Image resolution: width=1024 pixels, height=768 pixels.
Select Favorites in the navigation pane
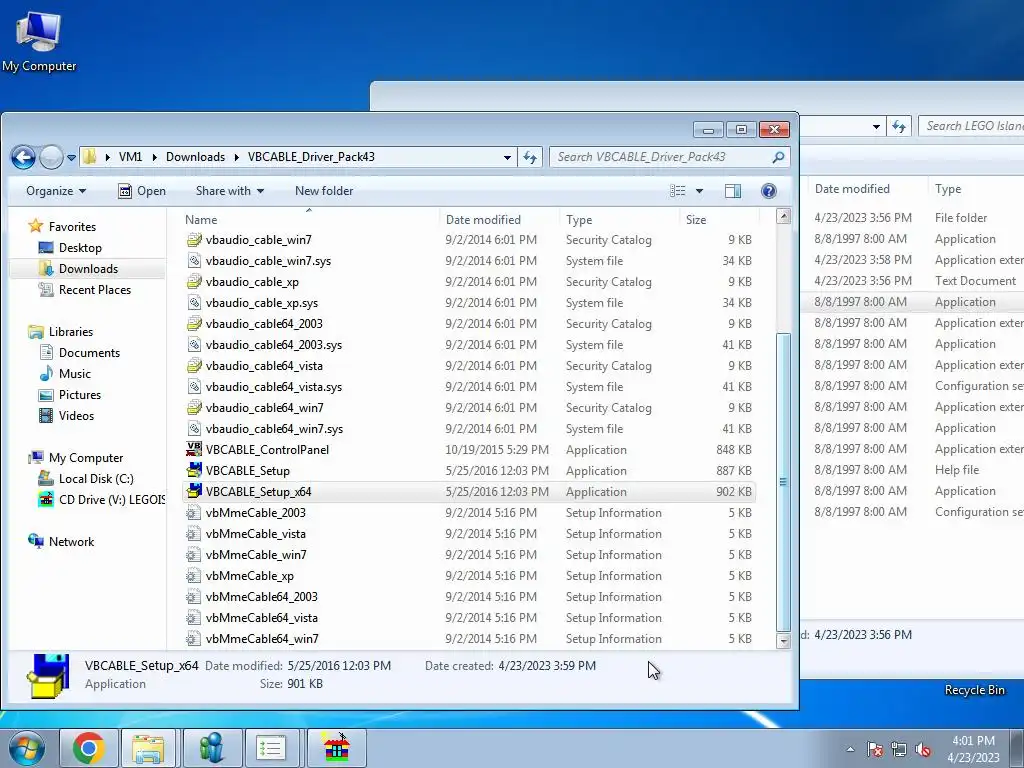72,227
